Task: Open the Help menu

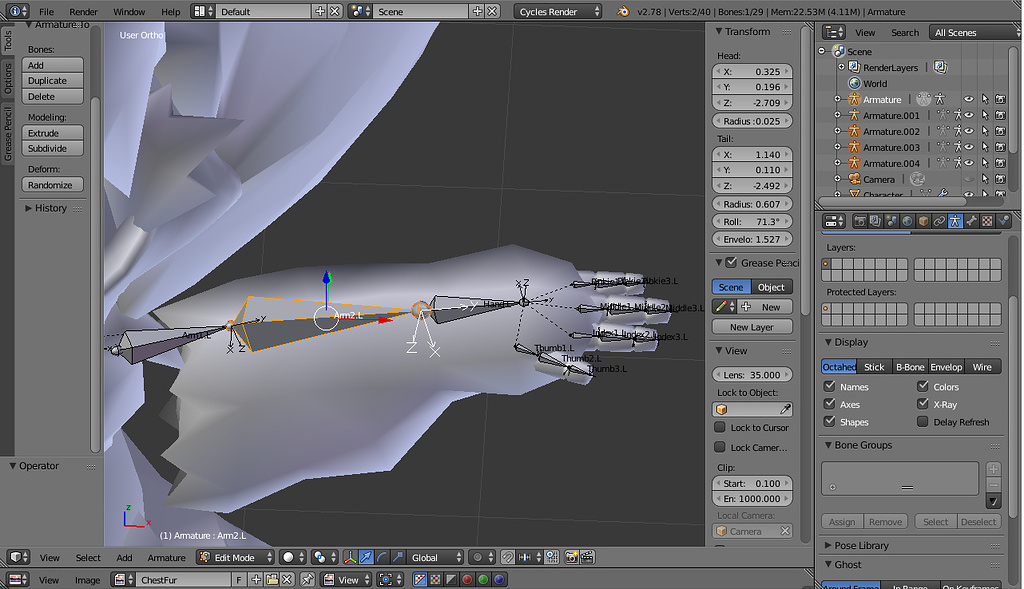Action: coord(170,12)
